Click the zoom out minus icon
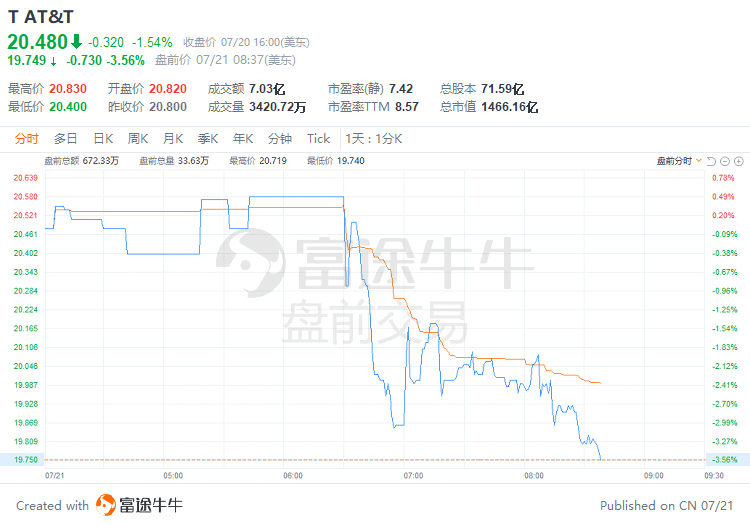 point(725,160)
